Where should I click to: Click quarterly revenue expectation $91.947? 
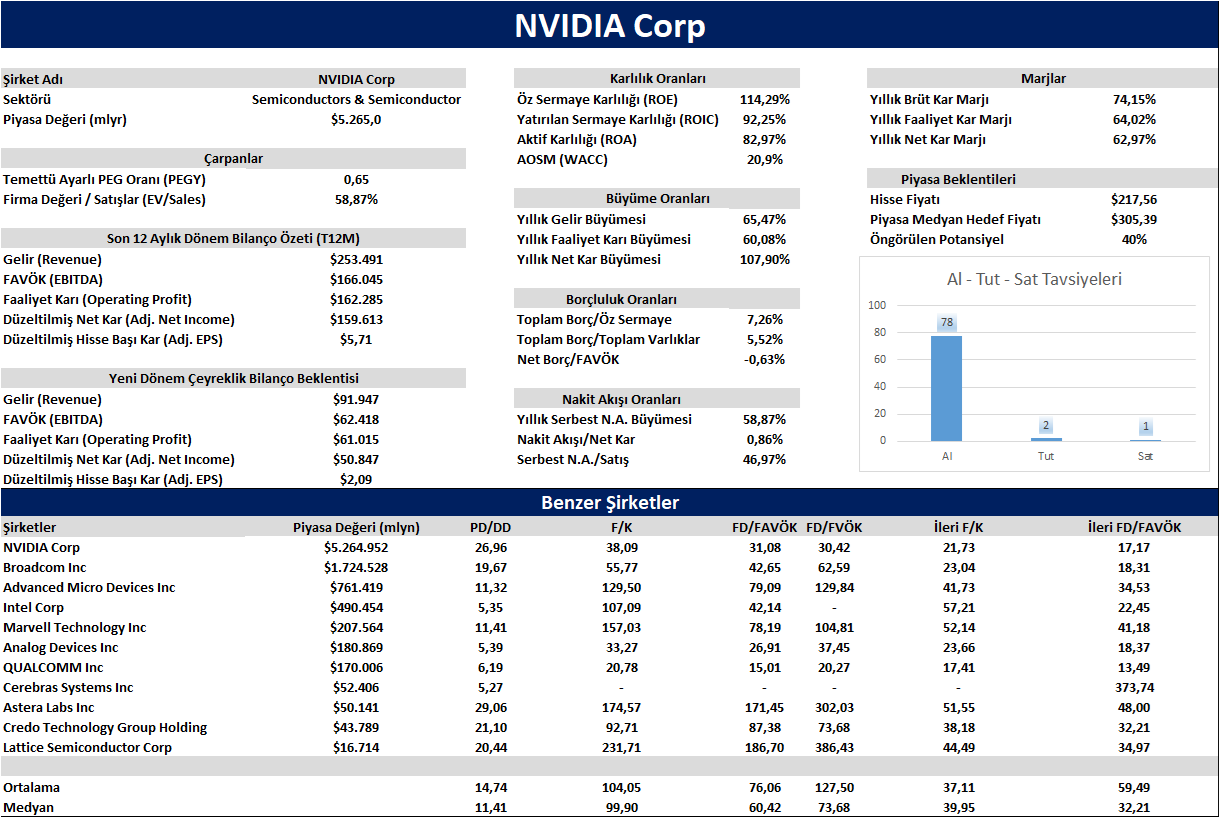coord(356,399)
